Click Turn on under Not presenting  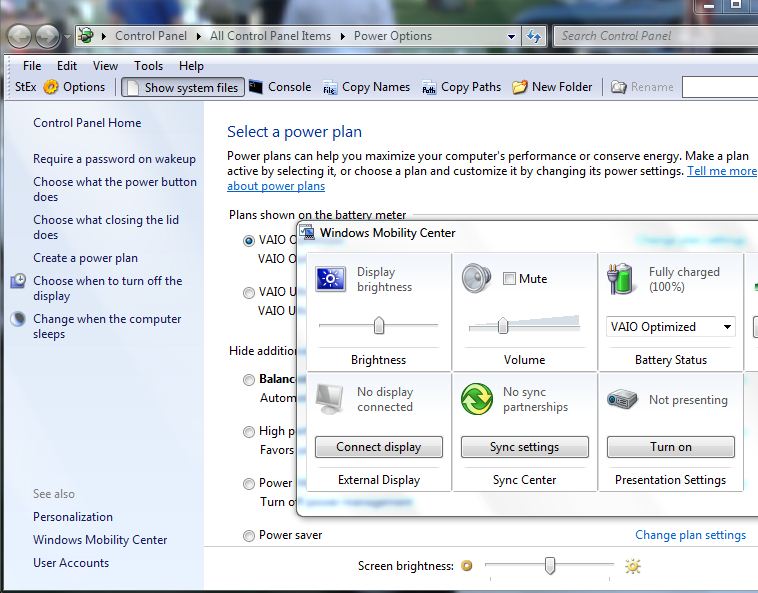tap(671, 447)
